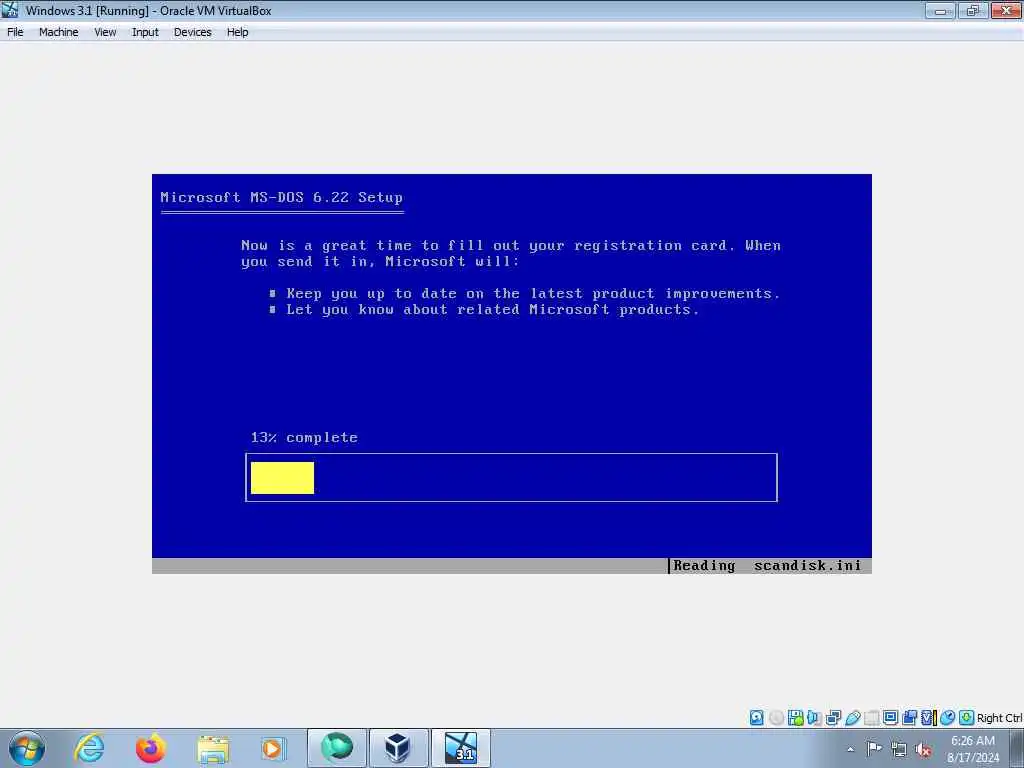The width and height of the screenshot is (1024, 768).
Task: Open Windows Explorer folder icon in taskbar
Action: pyautogui.click(x=213, y=749)
